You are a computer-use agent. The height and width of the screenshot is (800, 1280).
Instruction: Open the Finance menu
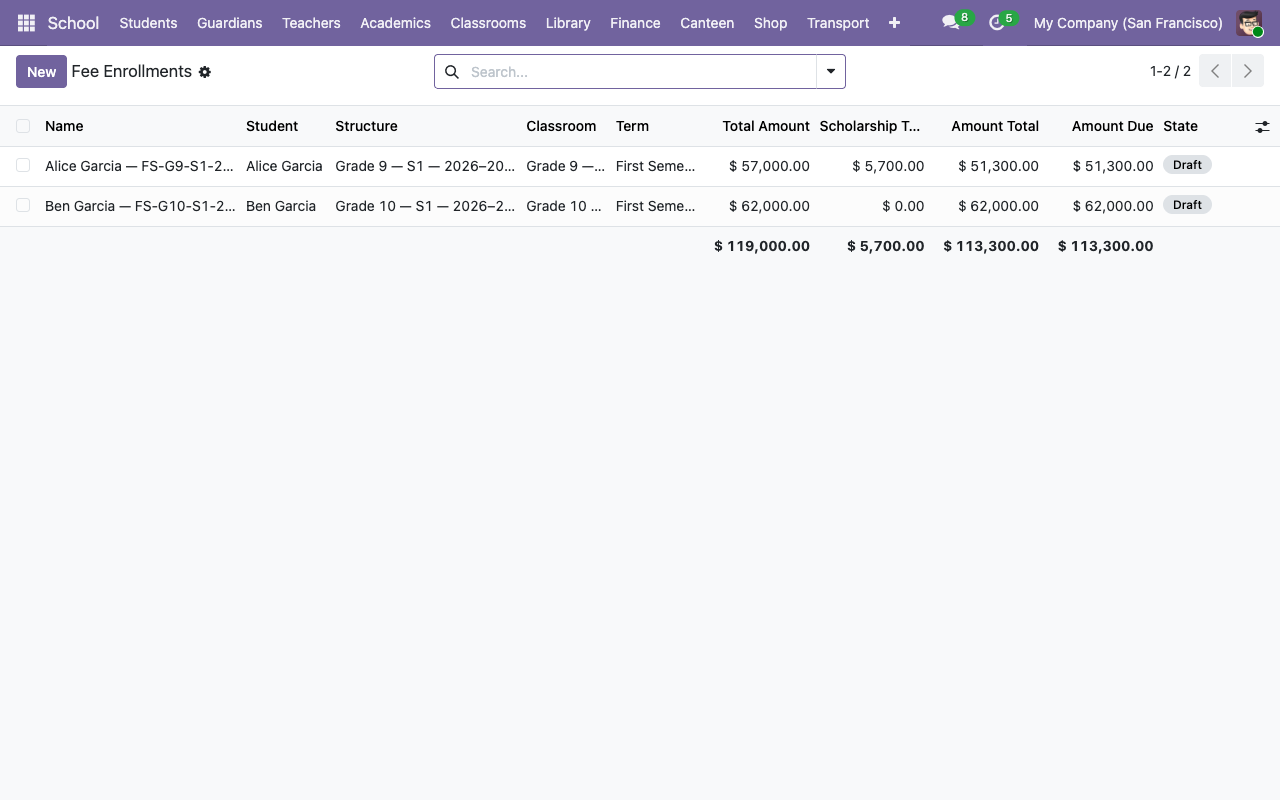pos(635,22)
